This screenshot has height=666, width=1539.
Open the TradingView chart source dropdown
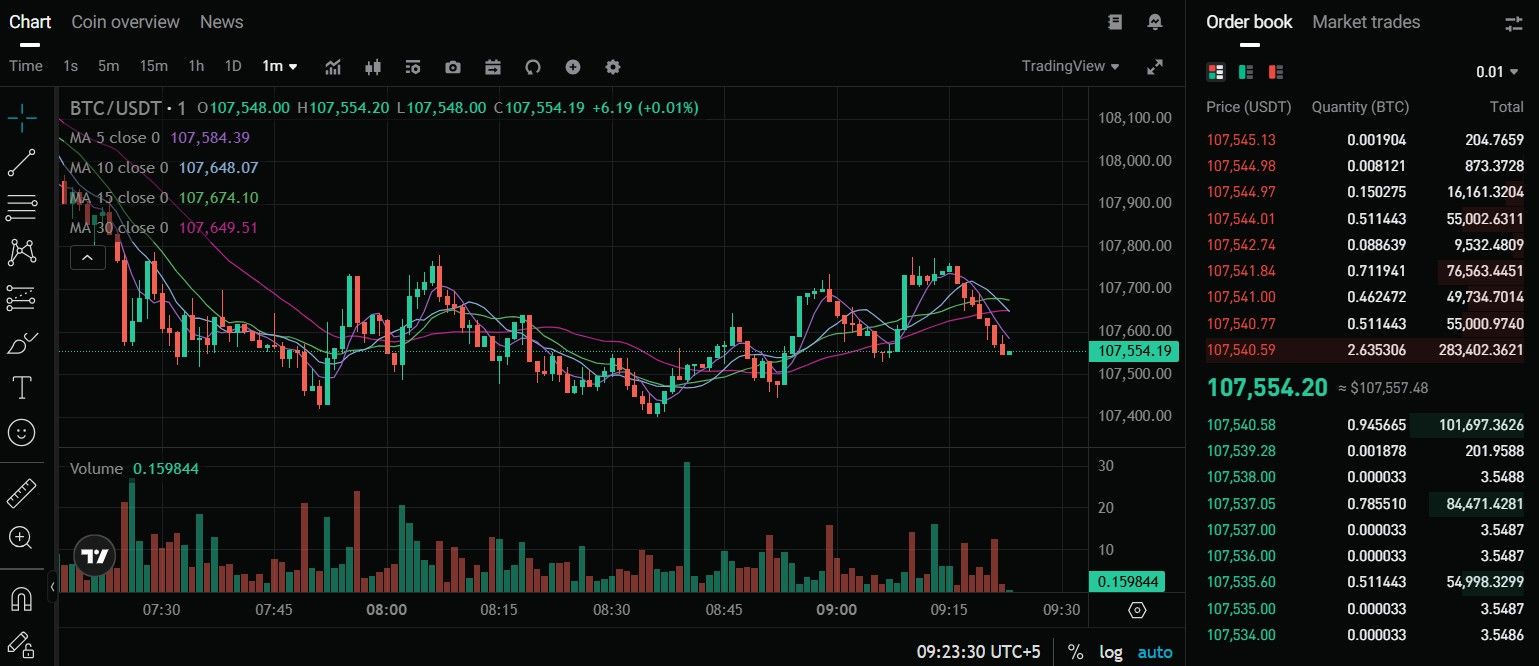1070,66
